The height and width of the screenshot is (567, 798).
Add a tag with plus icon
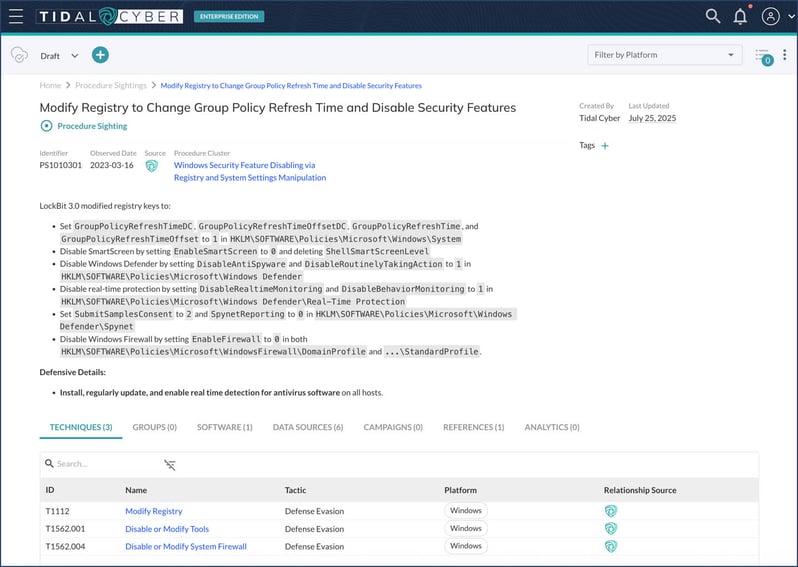click(x=605, y=146)
